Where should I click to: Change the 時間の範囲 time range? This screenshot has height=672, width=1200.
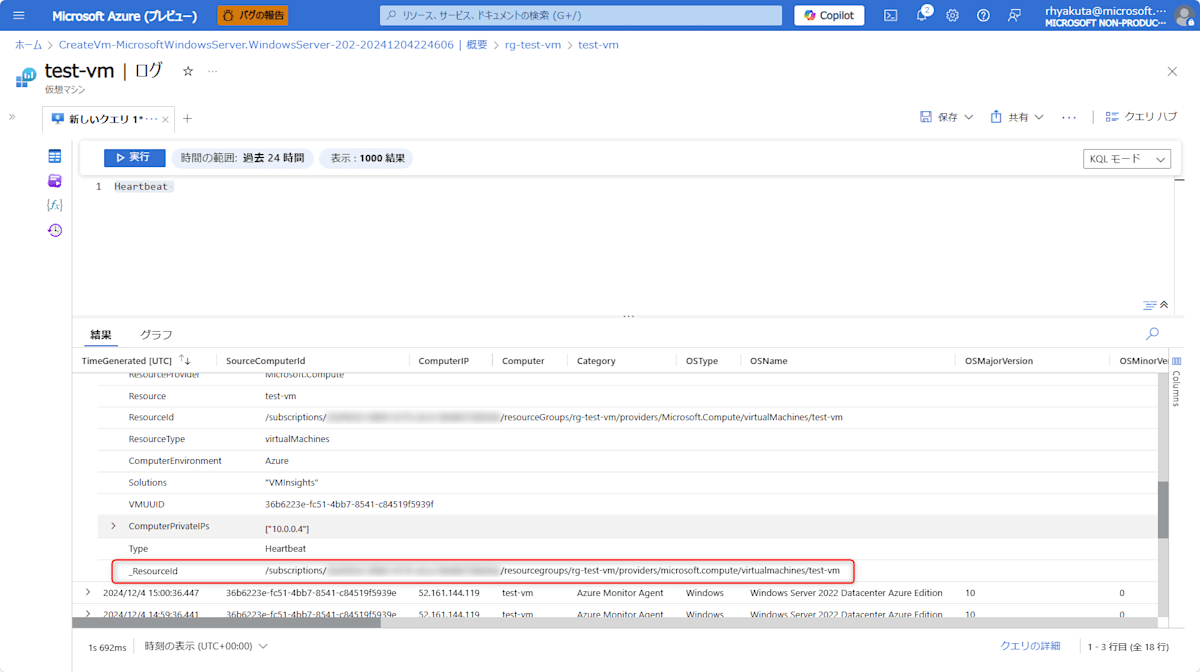[x=243, y=158]
